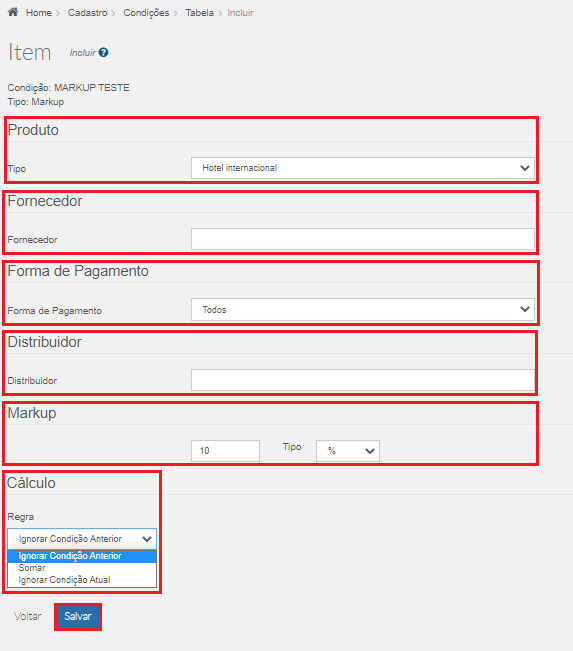Go to Cadastro breadcrumb
Screen dimensions: 573x651
pyautogui.click(x=87, y=13)
